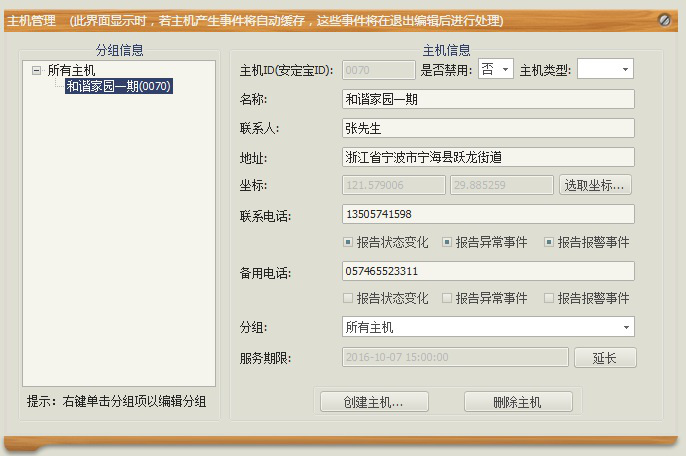
Task: Open the 分组 dropdown showing 所有主机
Action: click(488, 327)
